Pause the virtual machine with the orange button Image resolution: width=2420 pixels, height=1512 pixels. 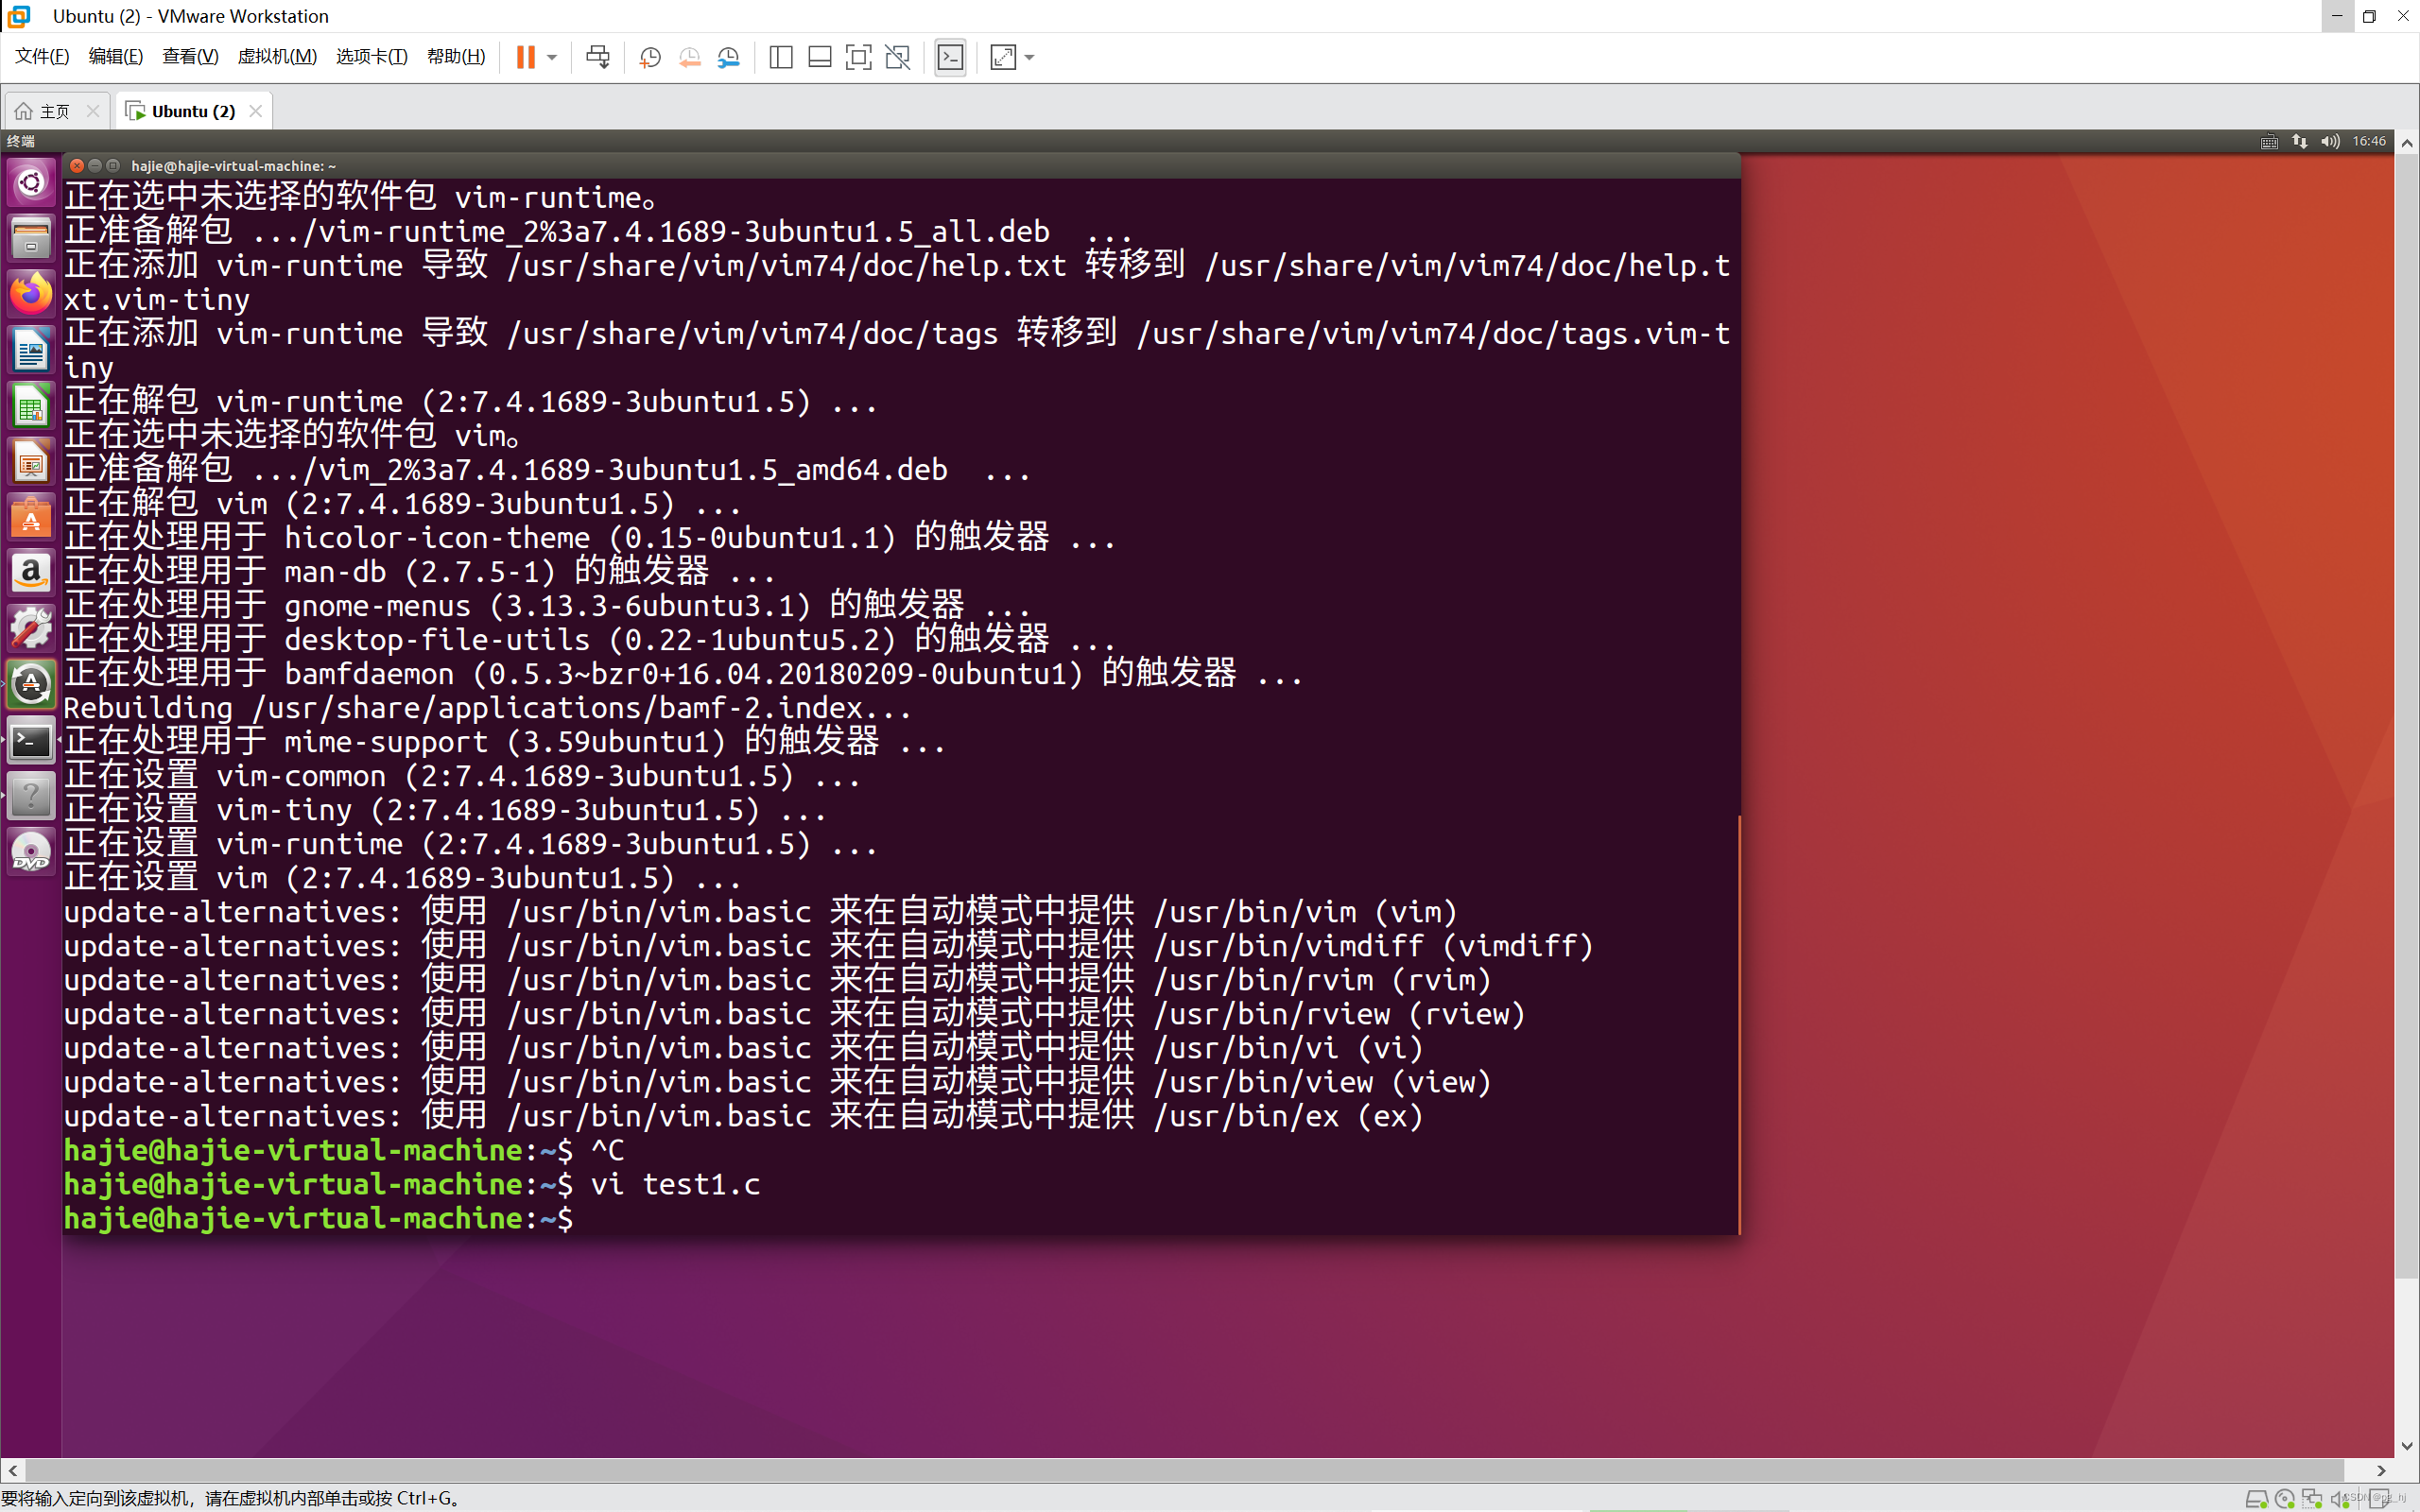tap(525, 57)
